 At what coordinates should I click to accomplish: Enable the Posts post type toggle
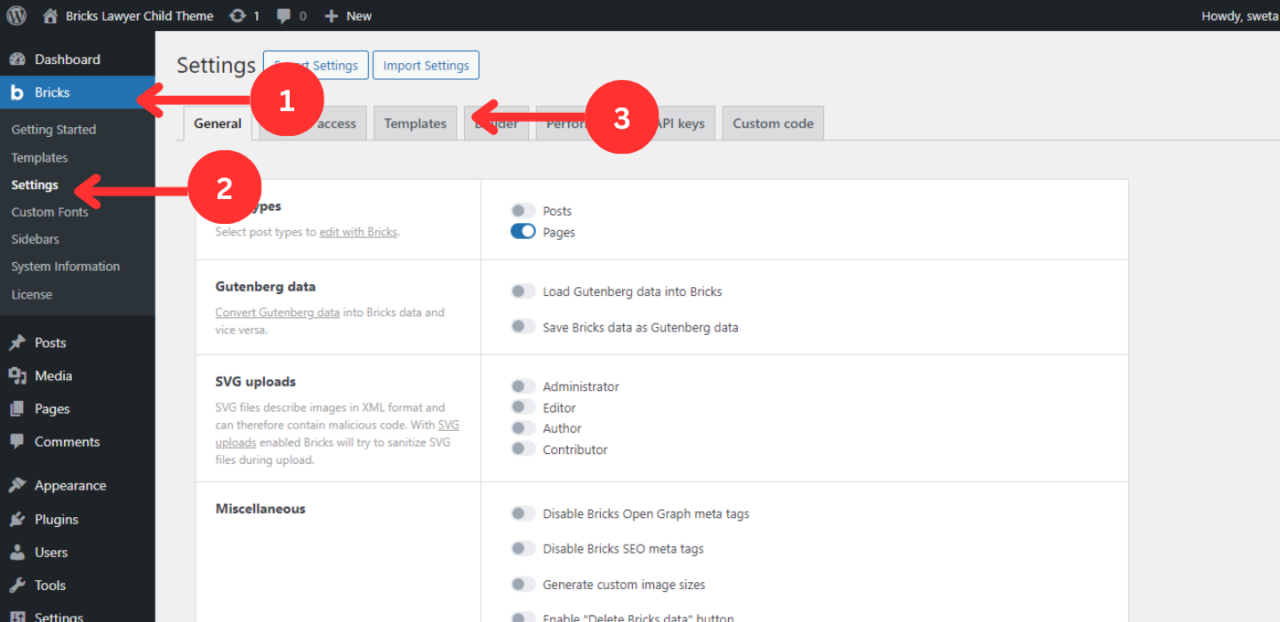coord(522,210)
